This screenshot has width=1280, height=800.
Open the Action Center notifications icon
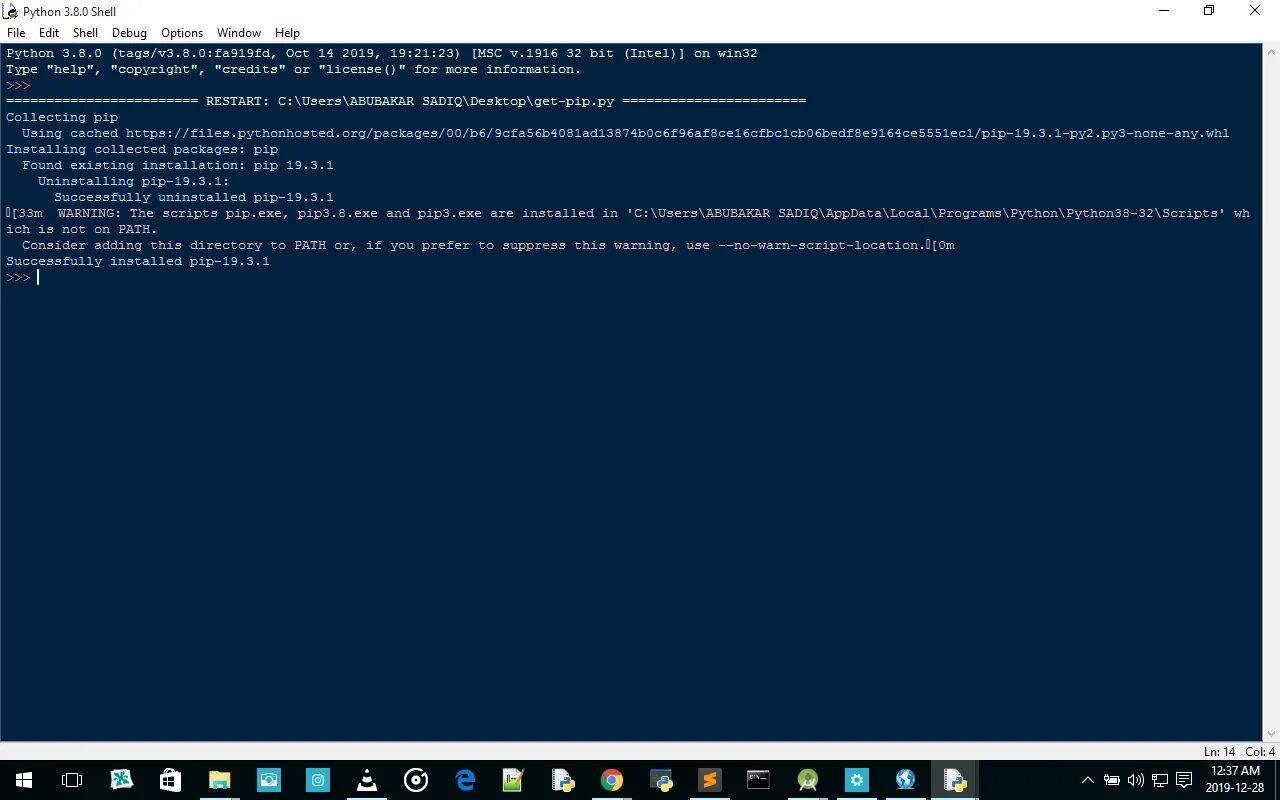1184,780
